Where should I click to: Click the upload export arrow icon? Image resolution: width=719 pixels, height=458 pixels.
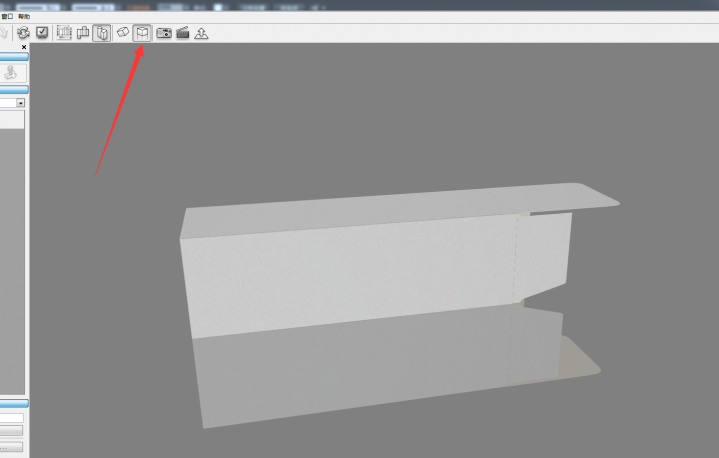[x=201, y=33]
